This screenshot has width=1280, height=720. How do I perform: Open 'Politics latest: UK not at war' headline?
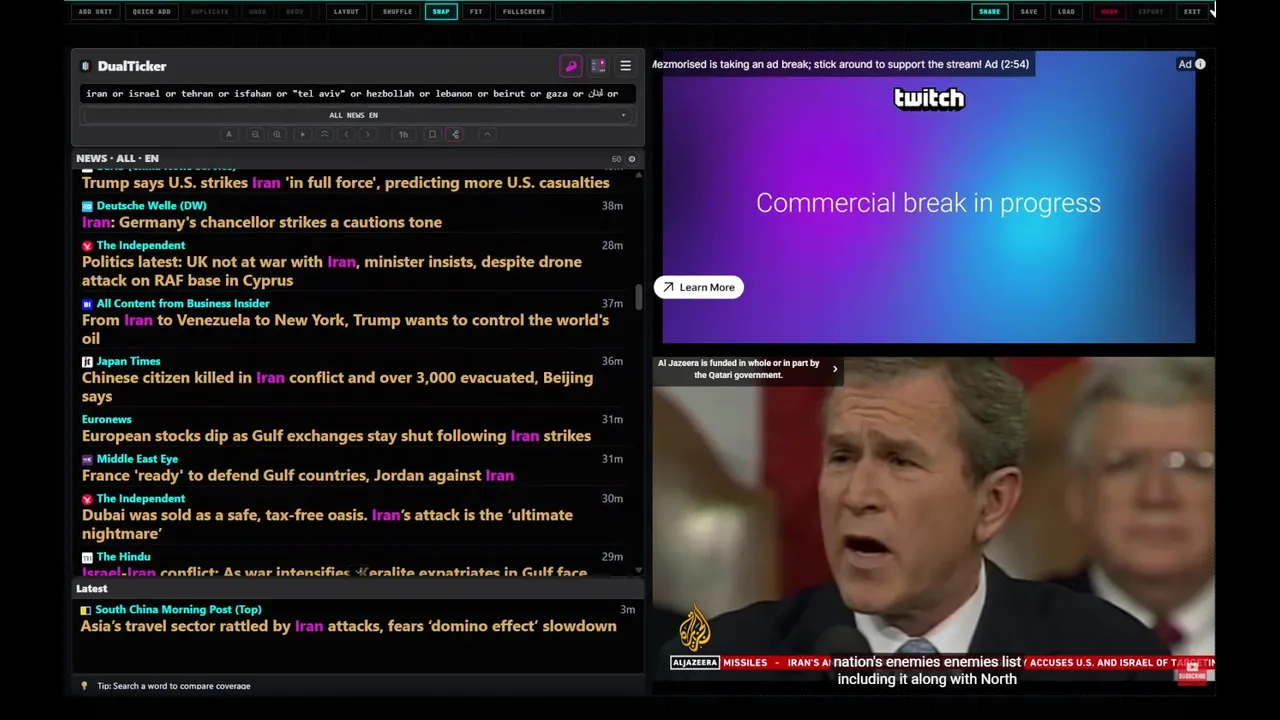(332, 271)
